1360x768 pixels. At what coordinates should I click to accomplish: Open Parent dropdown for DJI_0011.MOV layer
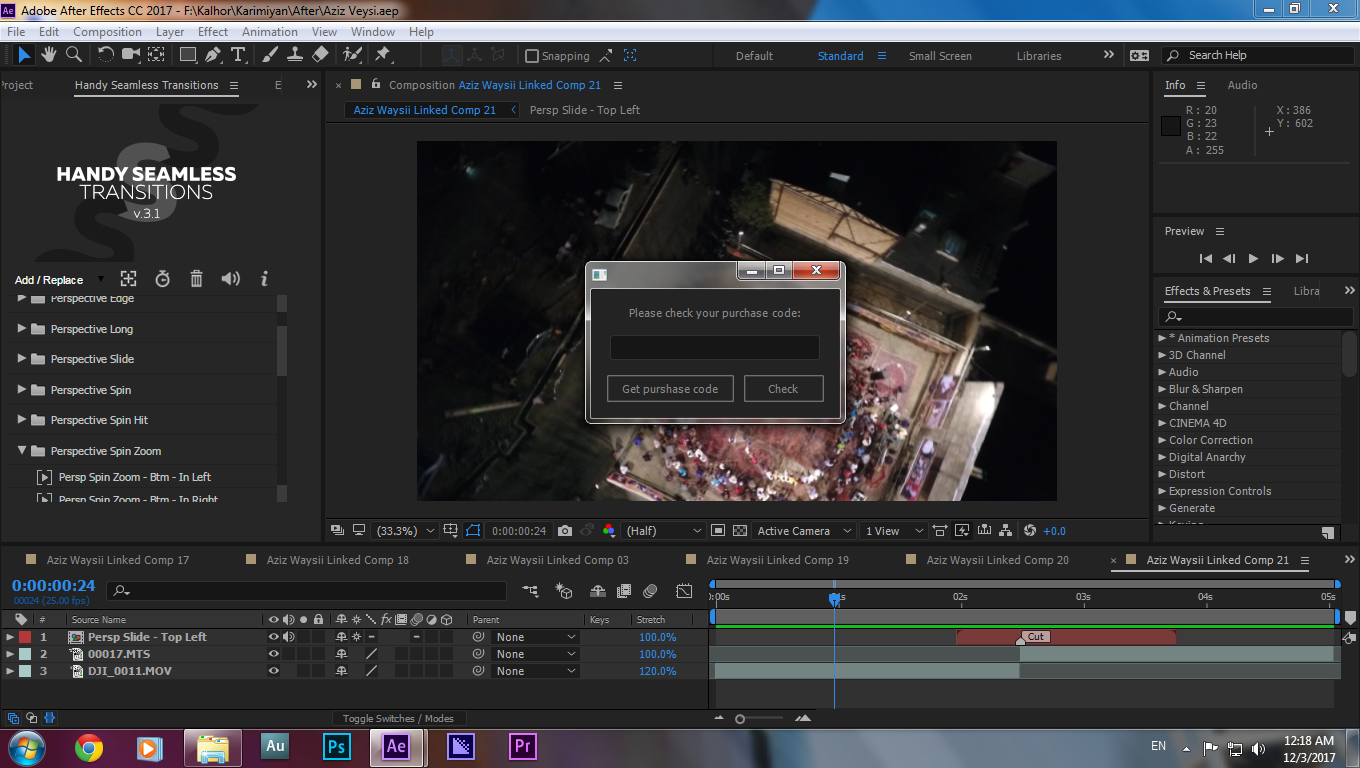tap(537, 671)
